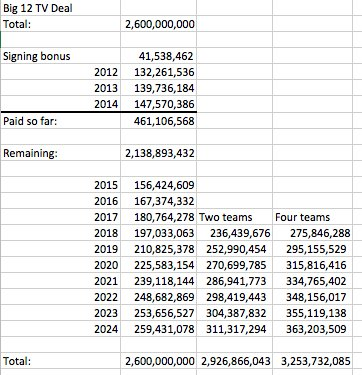This screenshot has height=375, width=362.
Task: Click the 2012 payment cell 132,261,536
Action: point(158,72)
